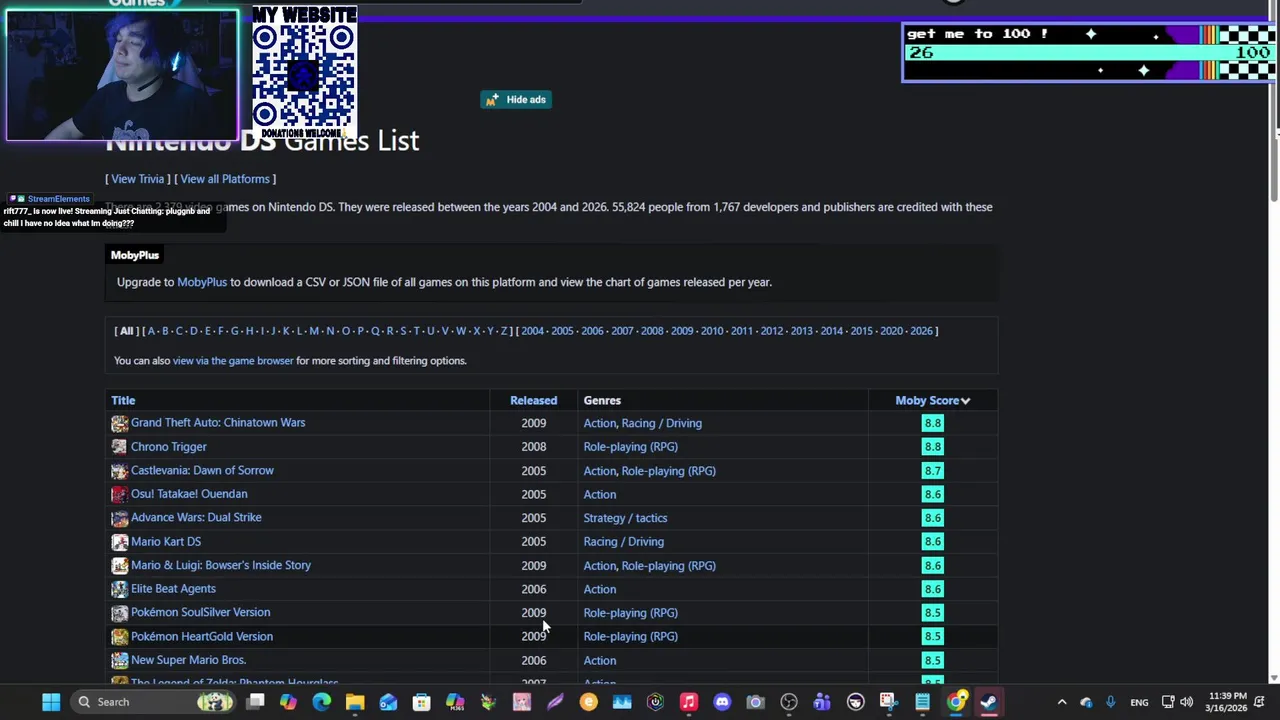Click the Genres column header
This screenshot has height=720, width=1280.
(602, 400)
